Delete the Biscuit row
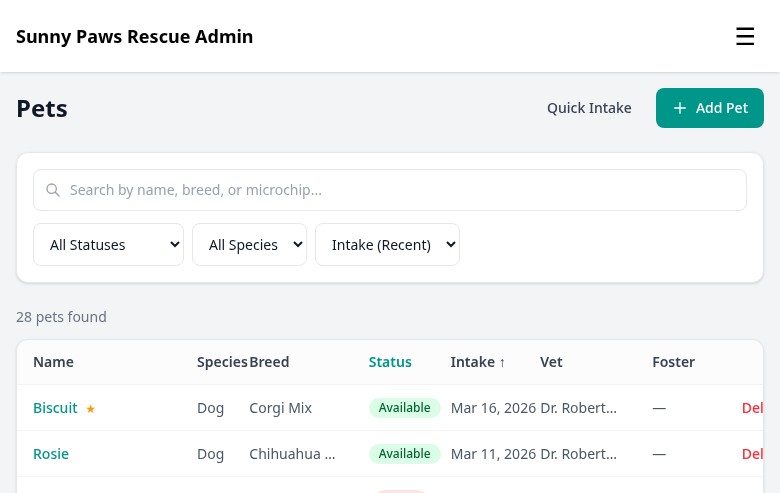Viewport: 780px width, 493px height. coord(752,408)
